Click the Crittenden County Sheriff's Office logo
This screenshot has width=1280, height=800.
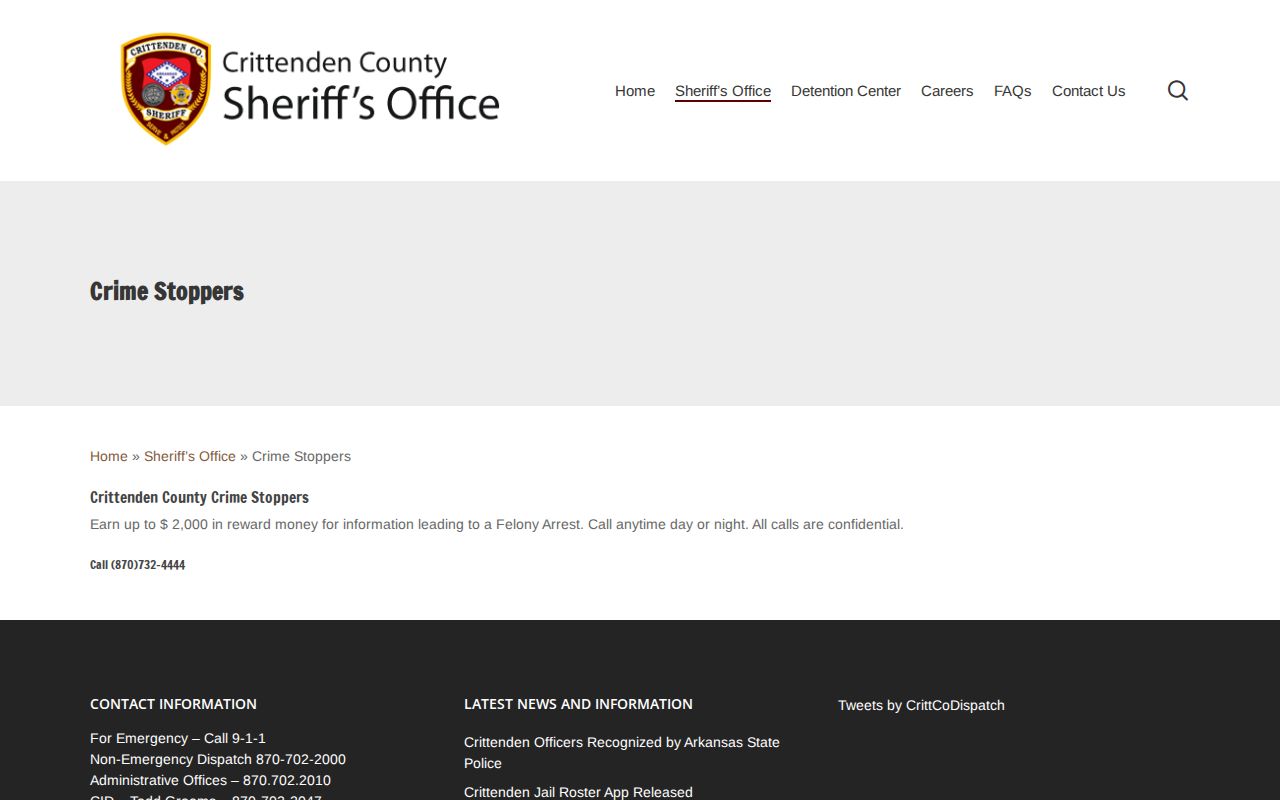click(309, 90)
